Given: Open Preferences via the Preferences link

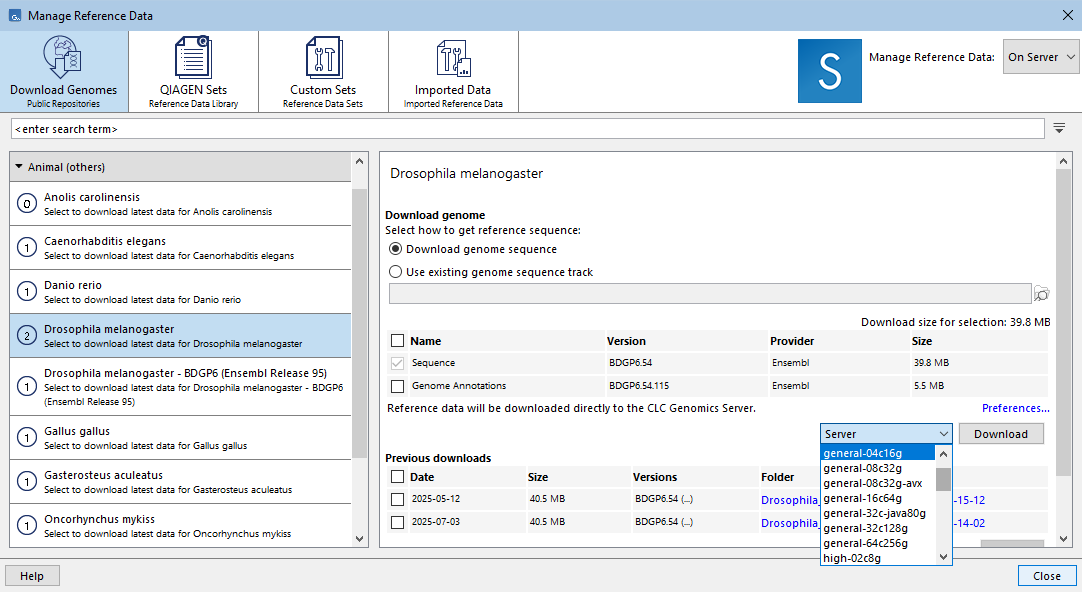Looking at the screenshot, I should point(1015,408).
